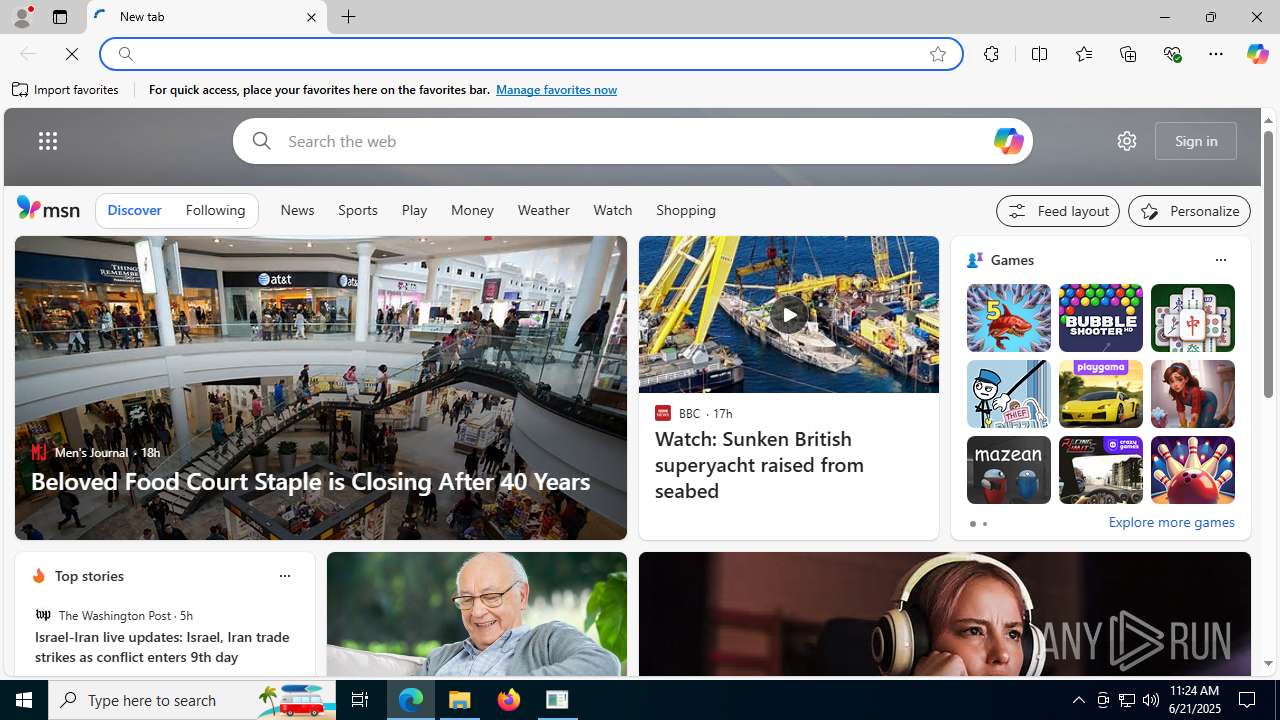The height and width of the screenshot is (720, 1280).
Task: Open Task View on taskbar
Action: (360, 700)
